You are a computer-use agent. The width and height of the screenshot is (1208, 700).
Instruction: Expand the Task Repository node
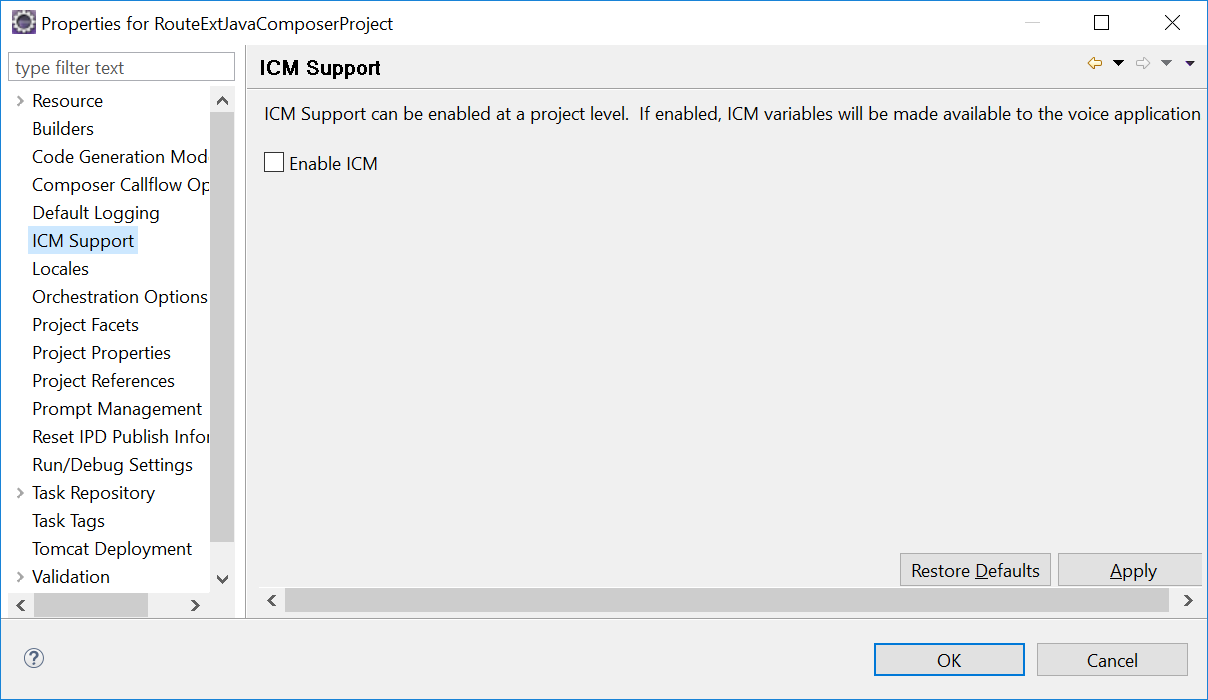coord(20,493)
